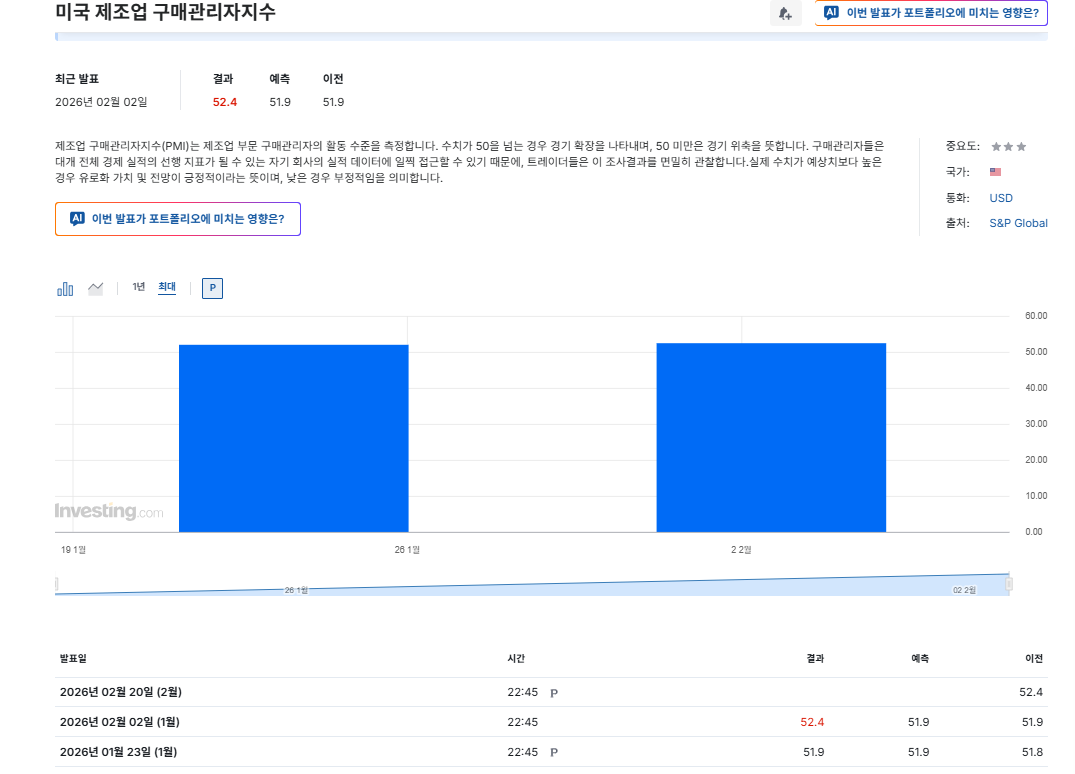The image size is (1075, 774).
Task: Click the USD currency link
Action: point(1001,197)
